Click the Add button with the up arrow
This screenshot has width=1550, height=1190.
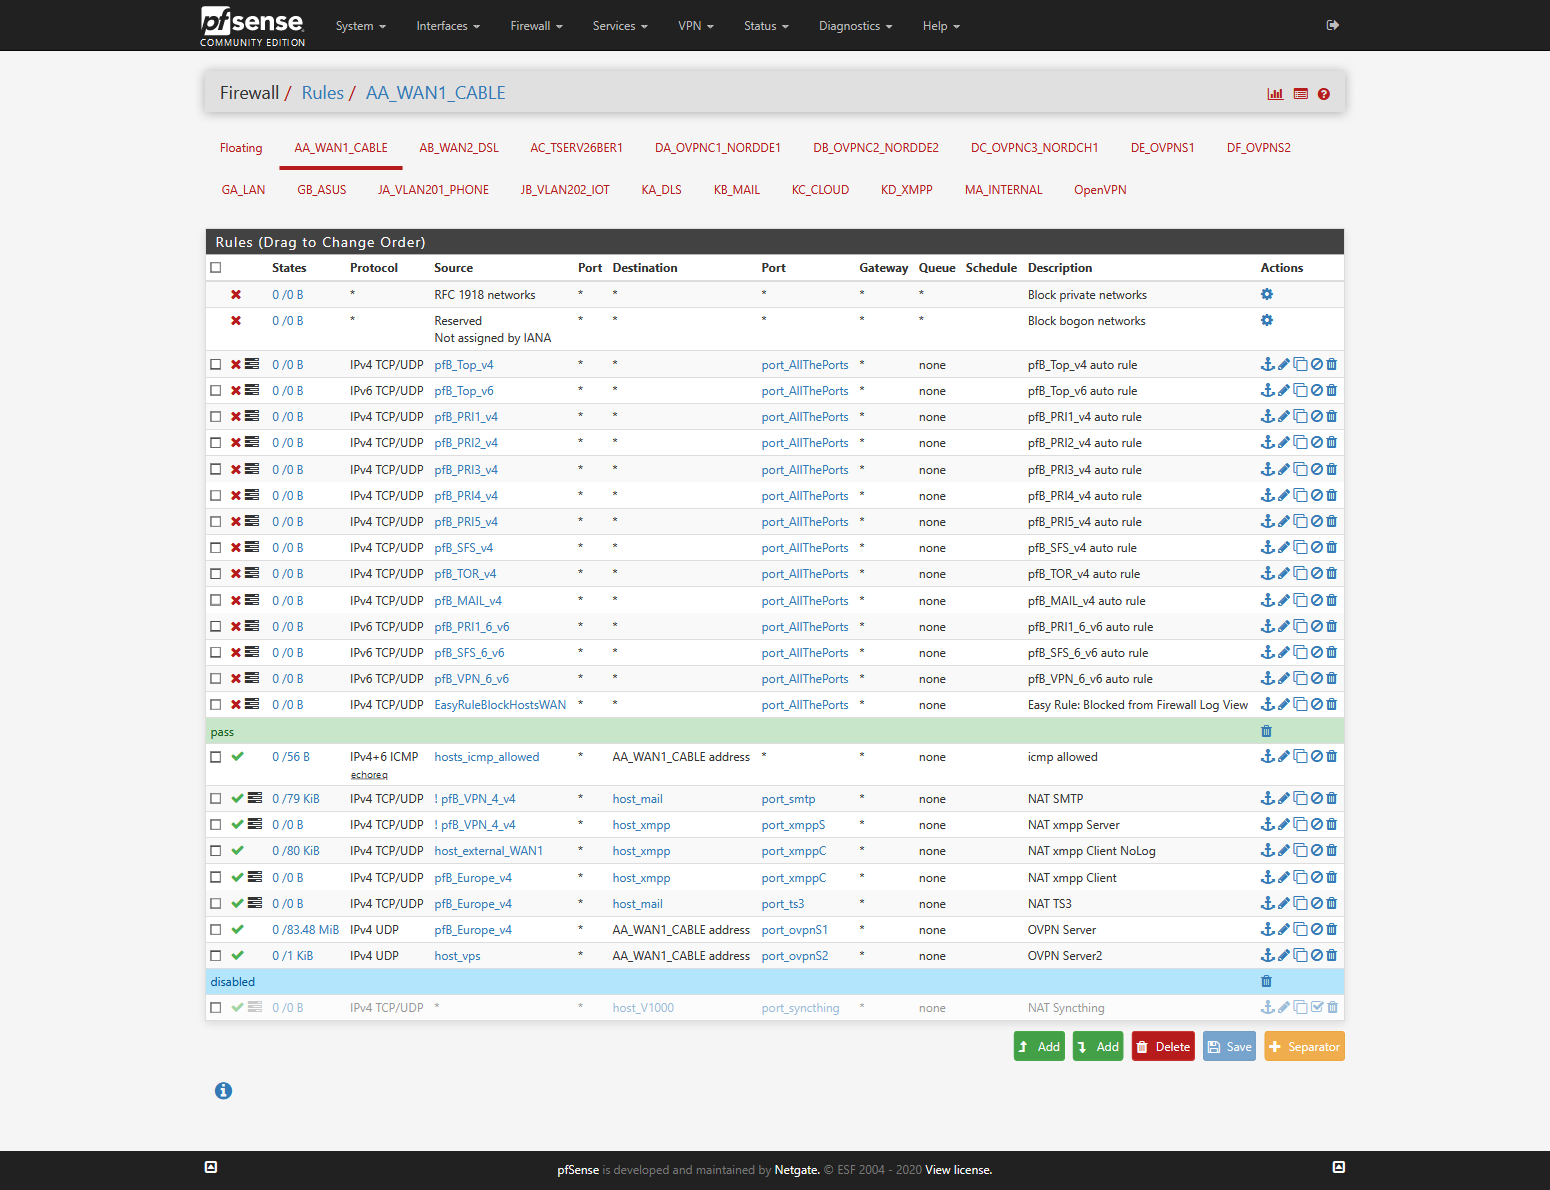click(x=1039, y=1046)
